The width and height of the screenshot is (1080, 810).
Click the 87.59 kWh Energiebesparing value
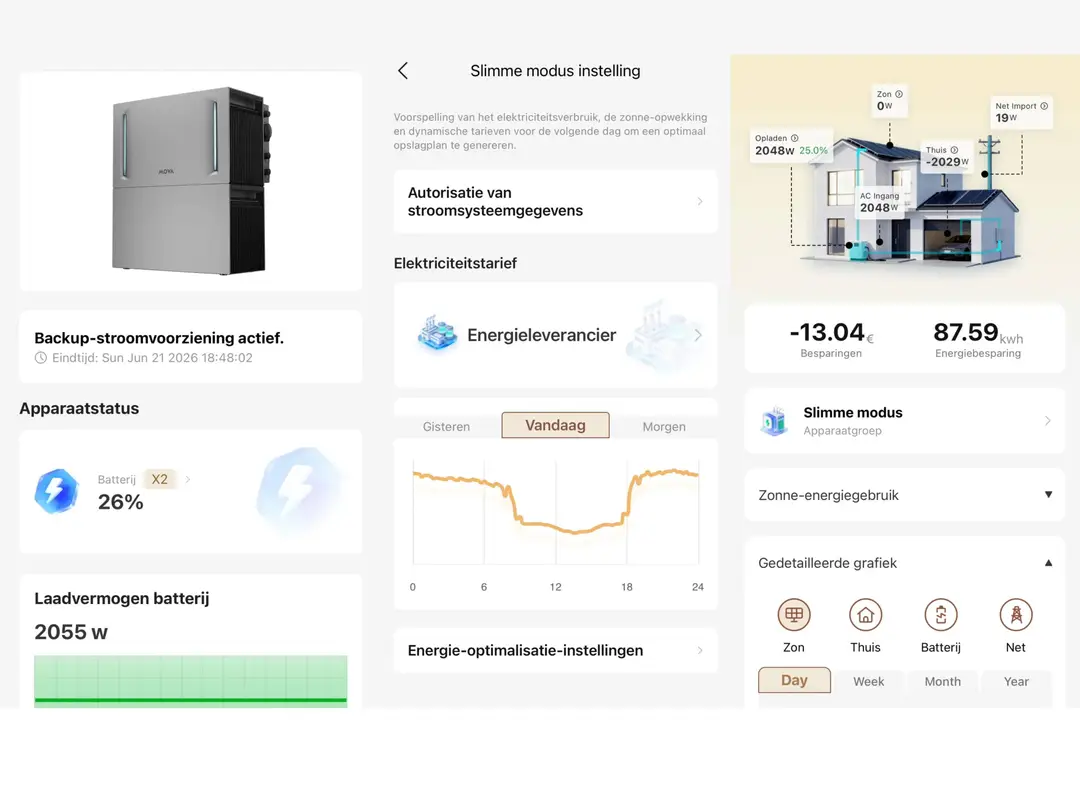[978, 333]
